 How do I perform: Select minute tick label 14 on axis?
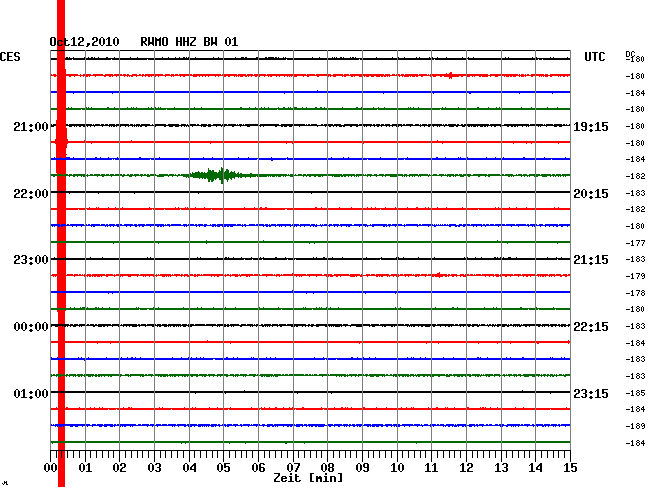pyautogui.click(x=535, y=468)
